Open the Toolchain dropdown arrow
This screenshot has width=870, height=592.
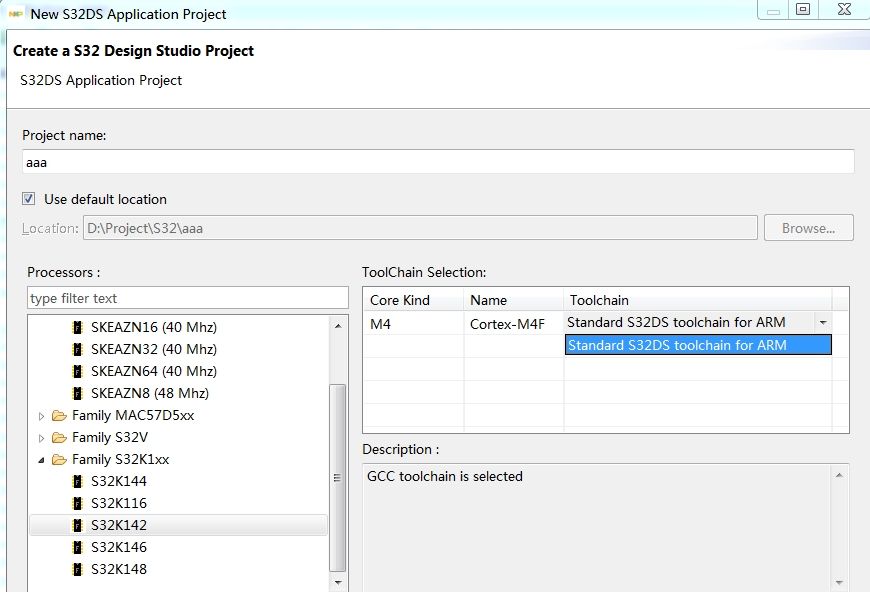822,323
